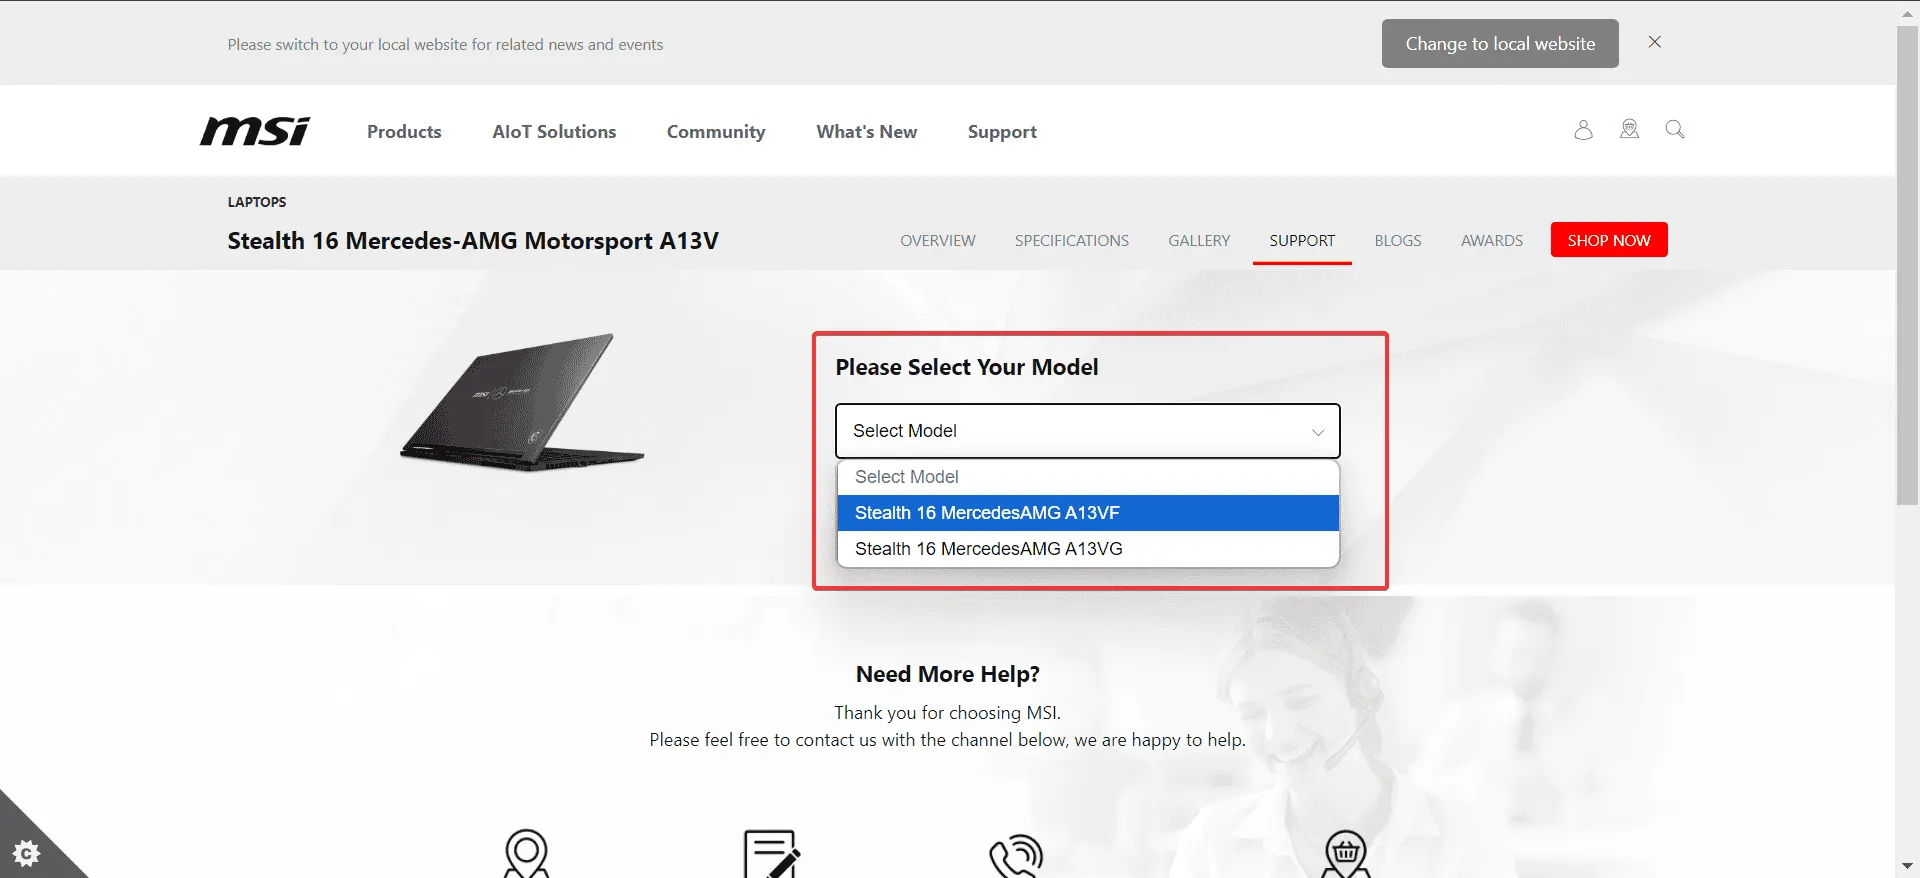The height and width of the screenshot is (878, 1920).
Task: Open the cookie settings gear icon
Action: (27, 853)
